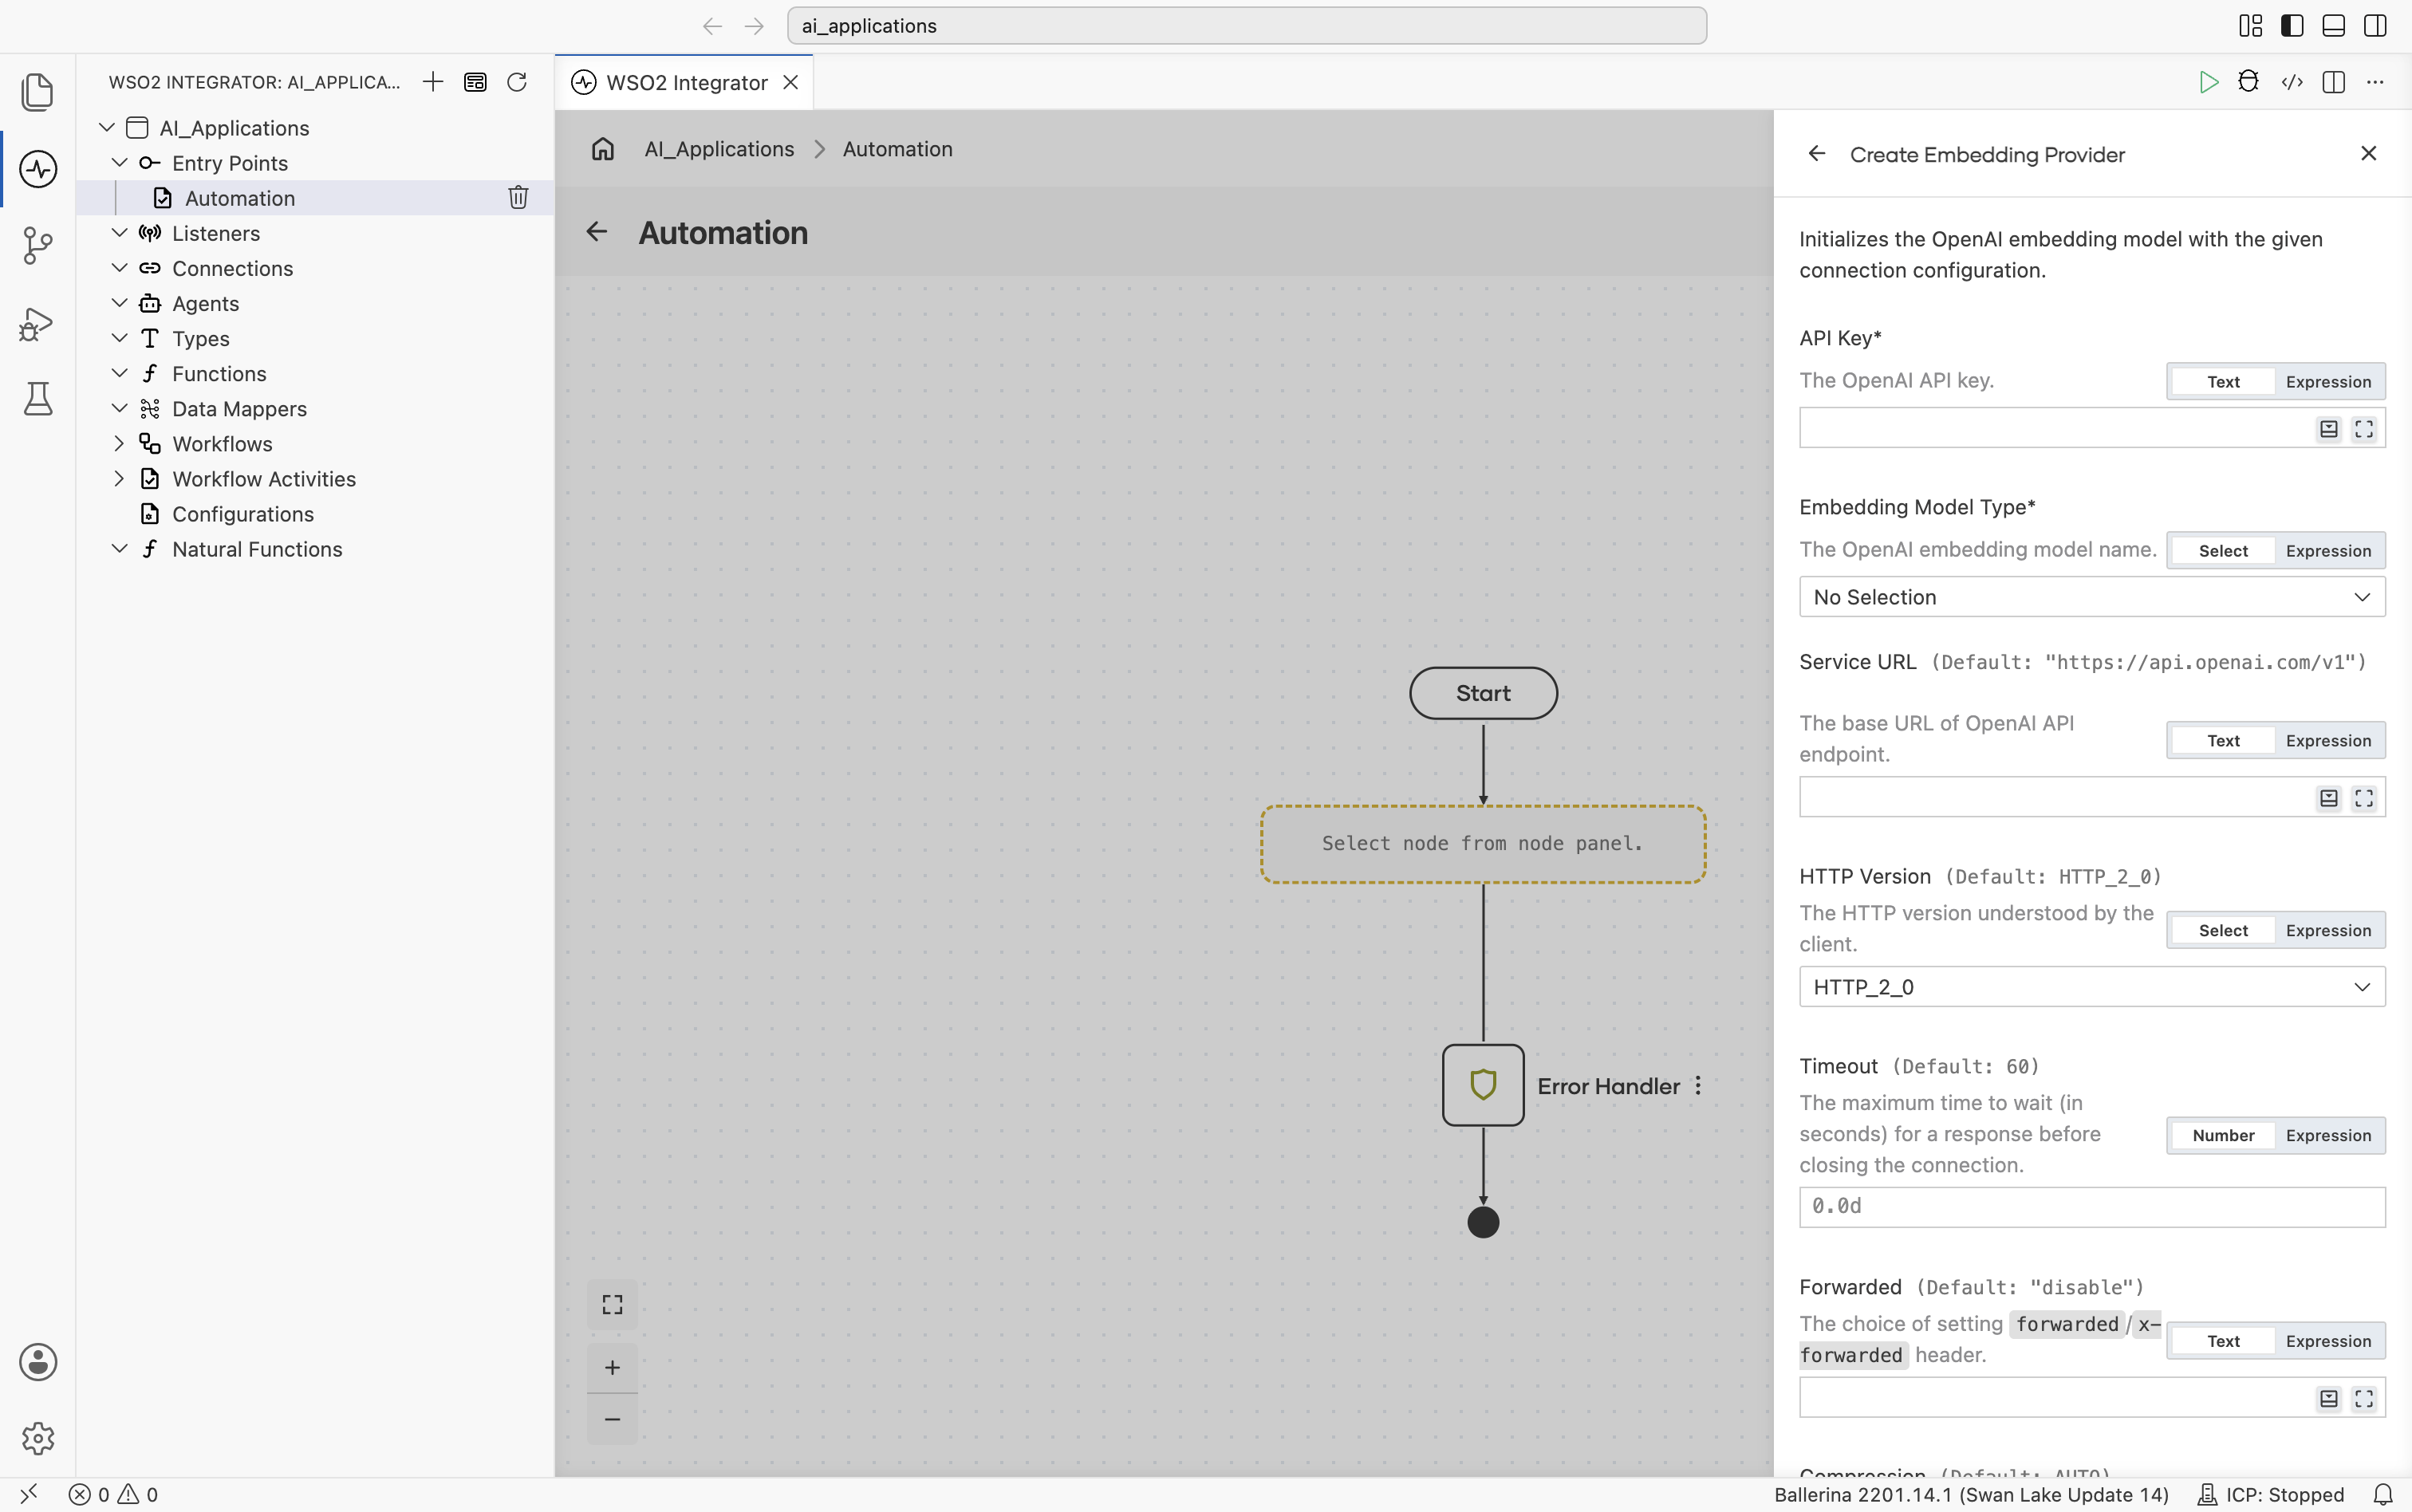Viewport: 2412px width, 1512px height.
Task: Open the Accounts icon in activity bar
Action: point(38,1362)
